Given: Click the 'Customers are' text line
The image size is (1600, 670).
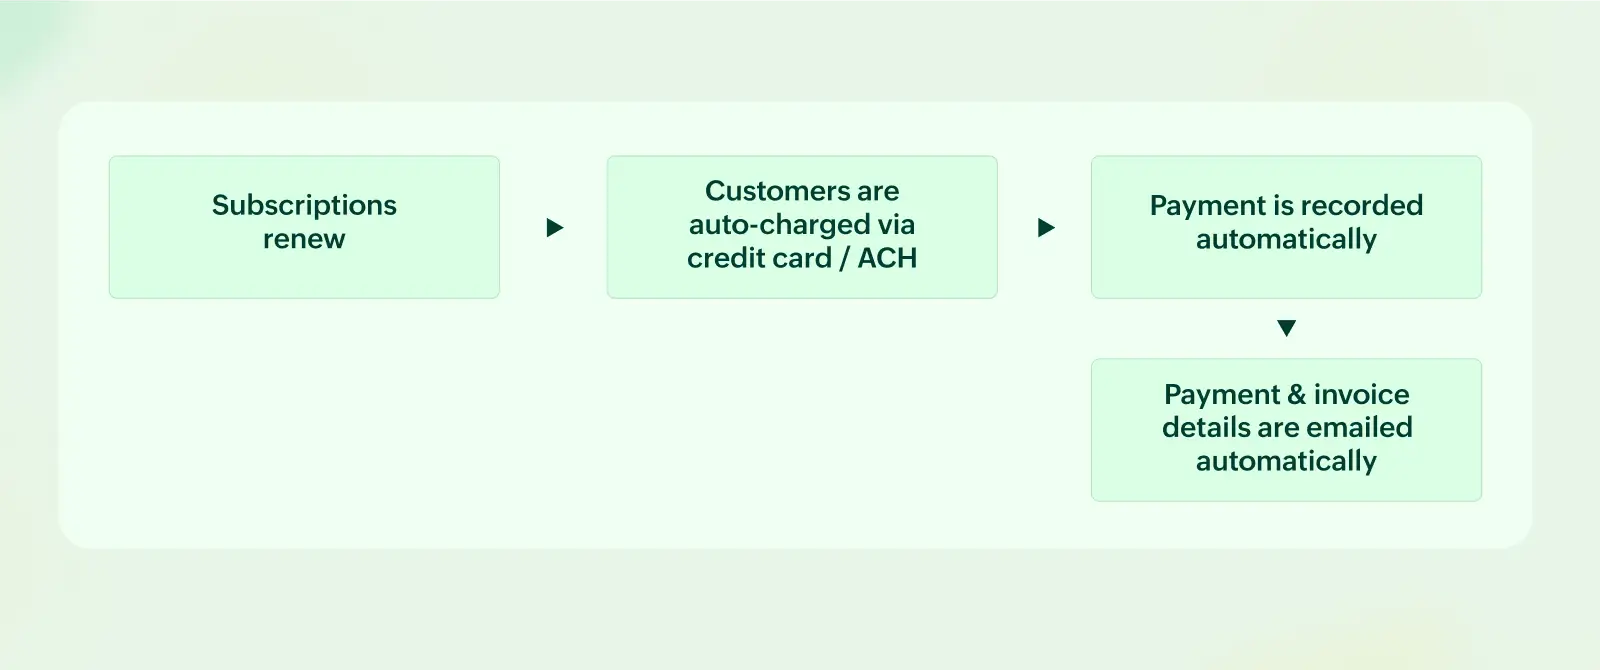Looking at the screenshot, I should coord(802,191).
